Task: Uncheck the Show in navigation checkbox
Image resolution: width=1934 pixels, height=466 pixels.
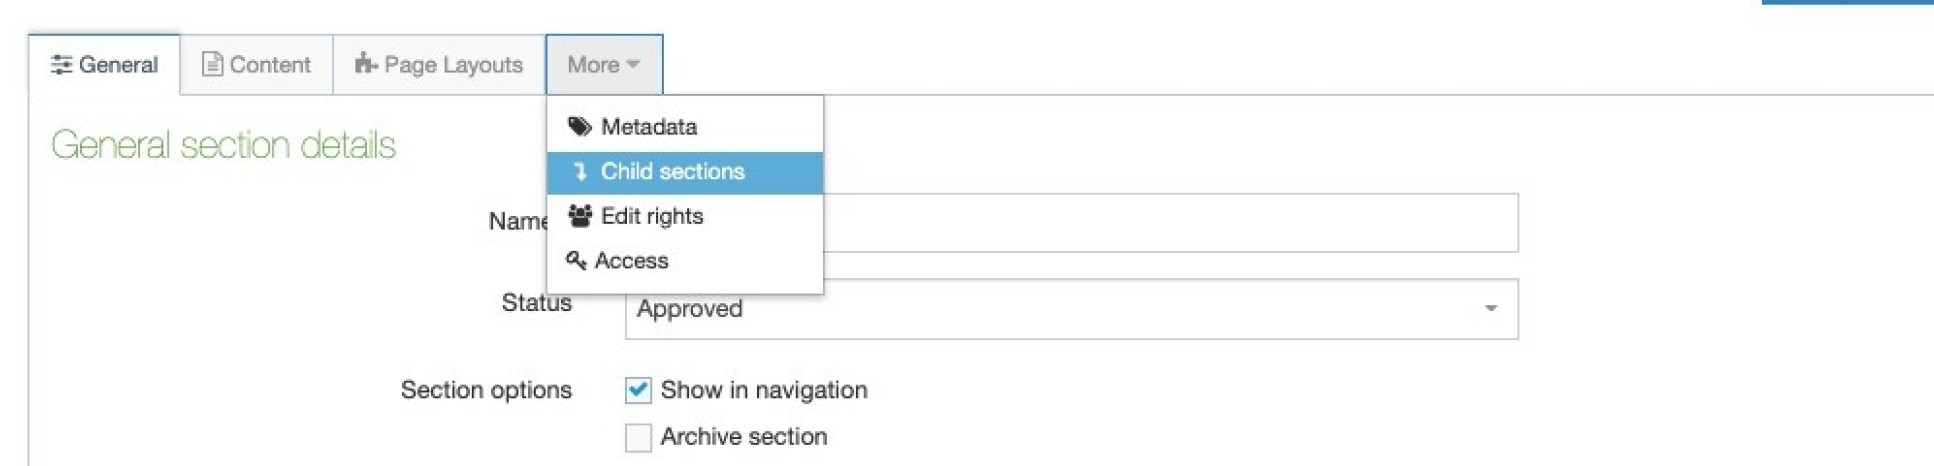Action: [x=638, y=390]
